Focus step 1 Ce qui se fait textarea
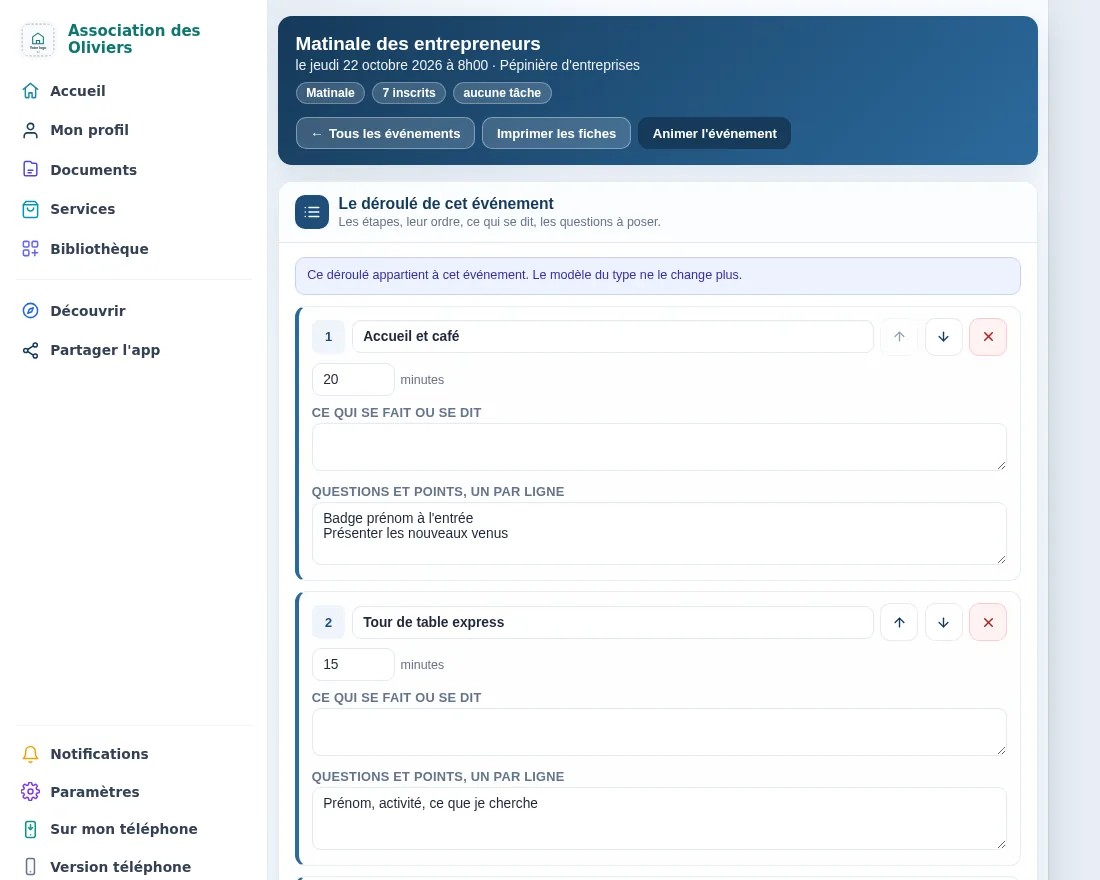 click(659, 447)
